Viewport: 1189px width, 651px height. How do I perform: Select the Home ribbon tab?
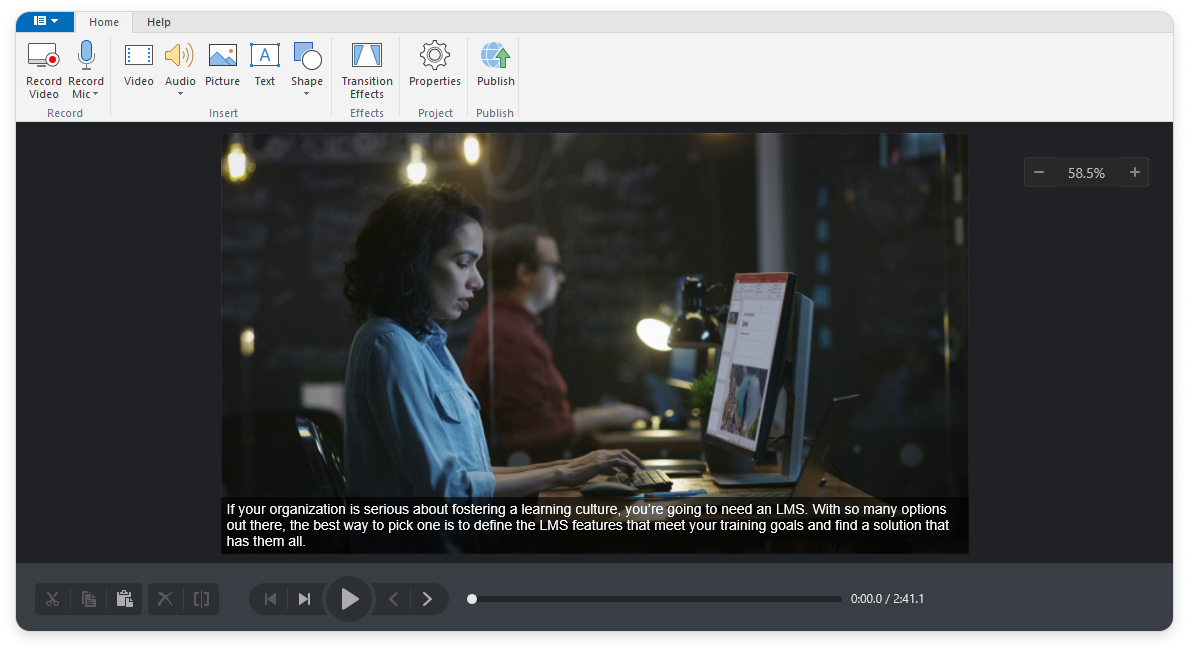pos(104,21)
